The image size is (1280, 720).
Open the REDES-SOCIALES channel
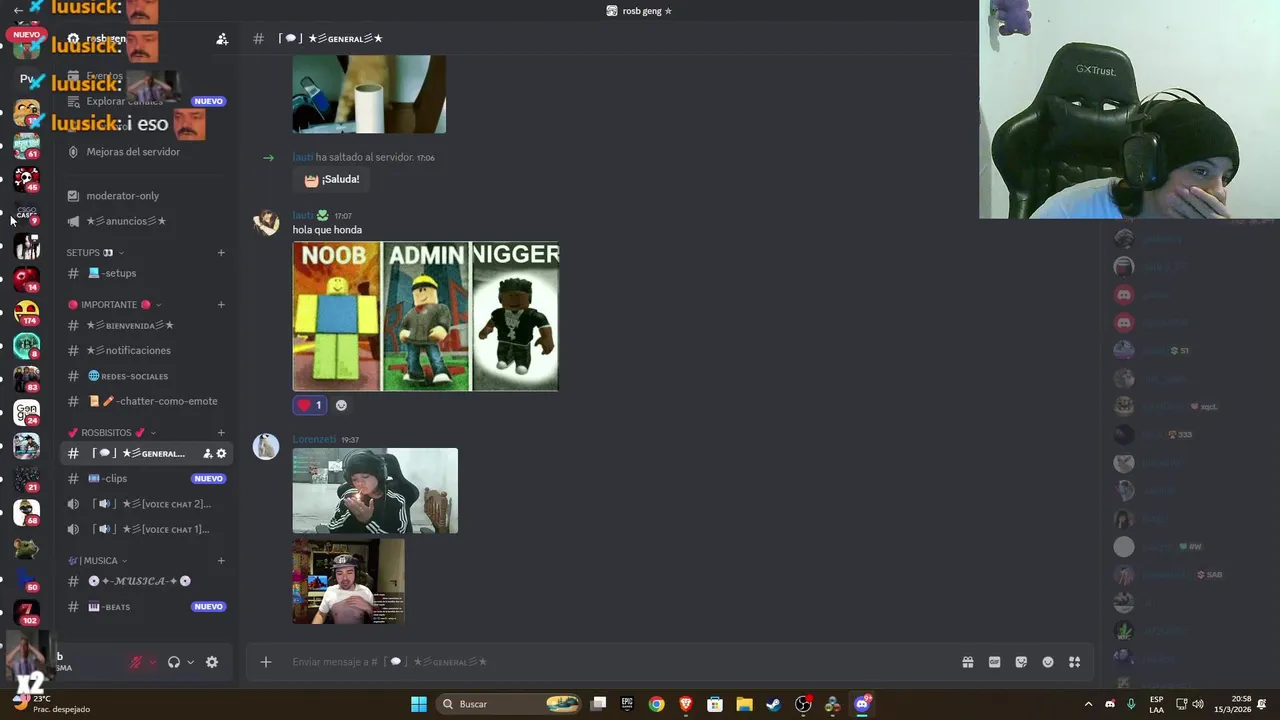point(146,376)
